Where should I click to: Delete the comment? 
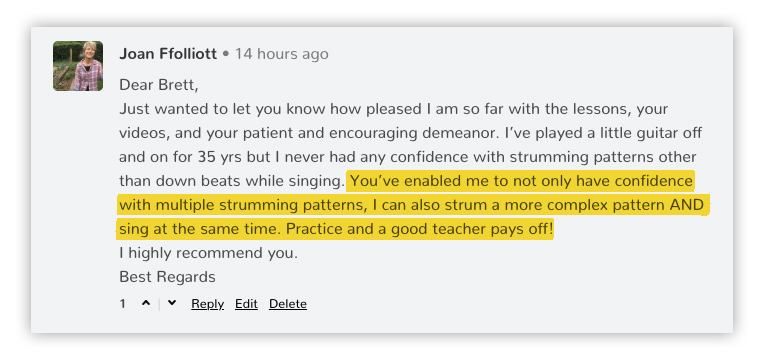(288, 304)
